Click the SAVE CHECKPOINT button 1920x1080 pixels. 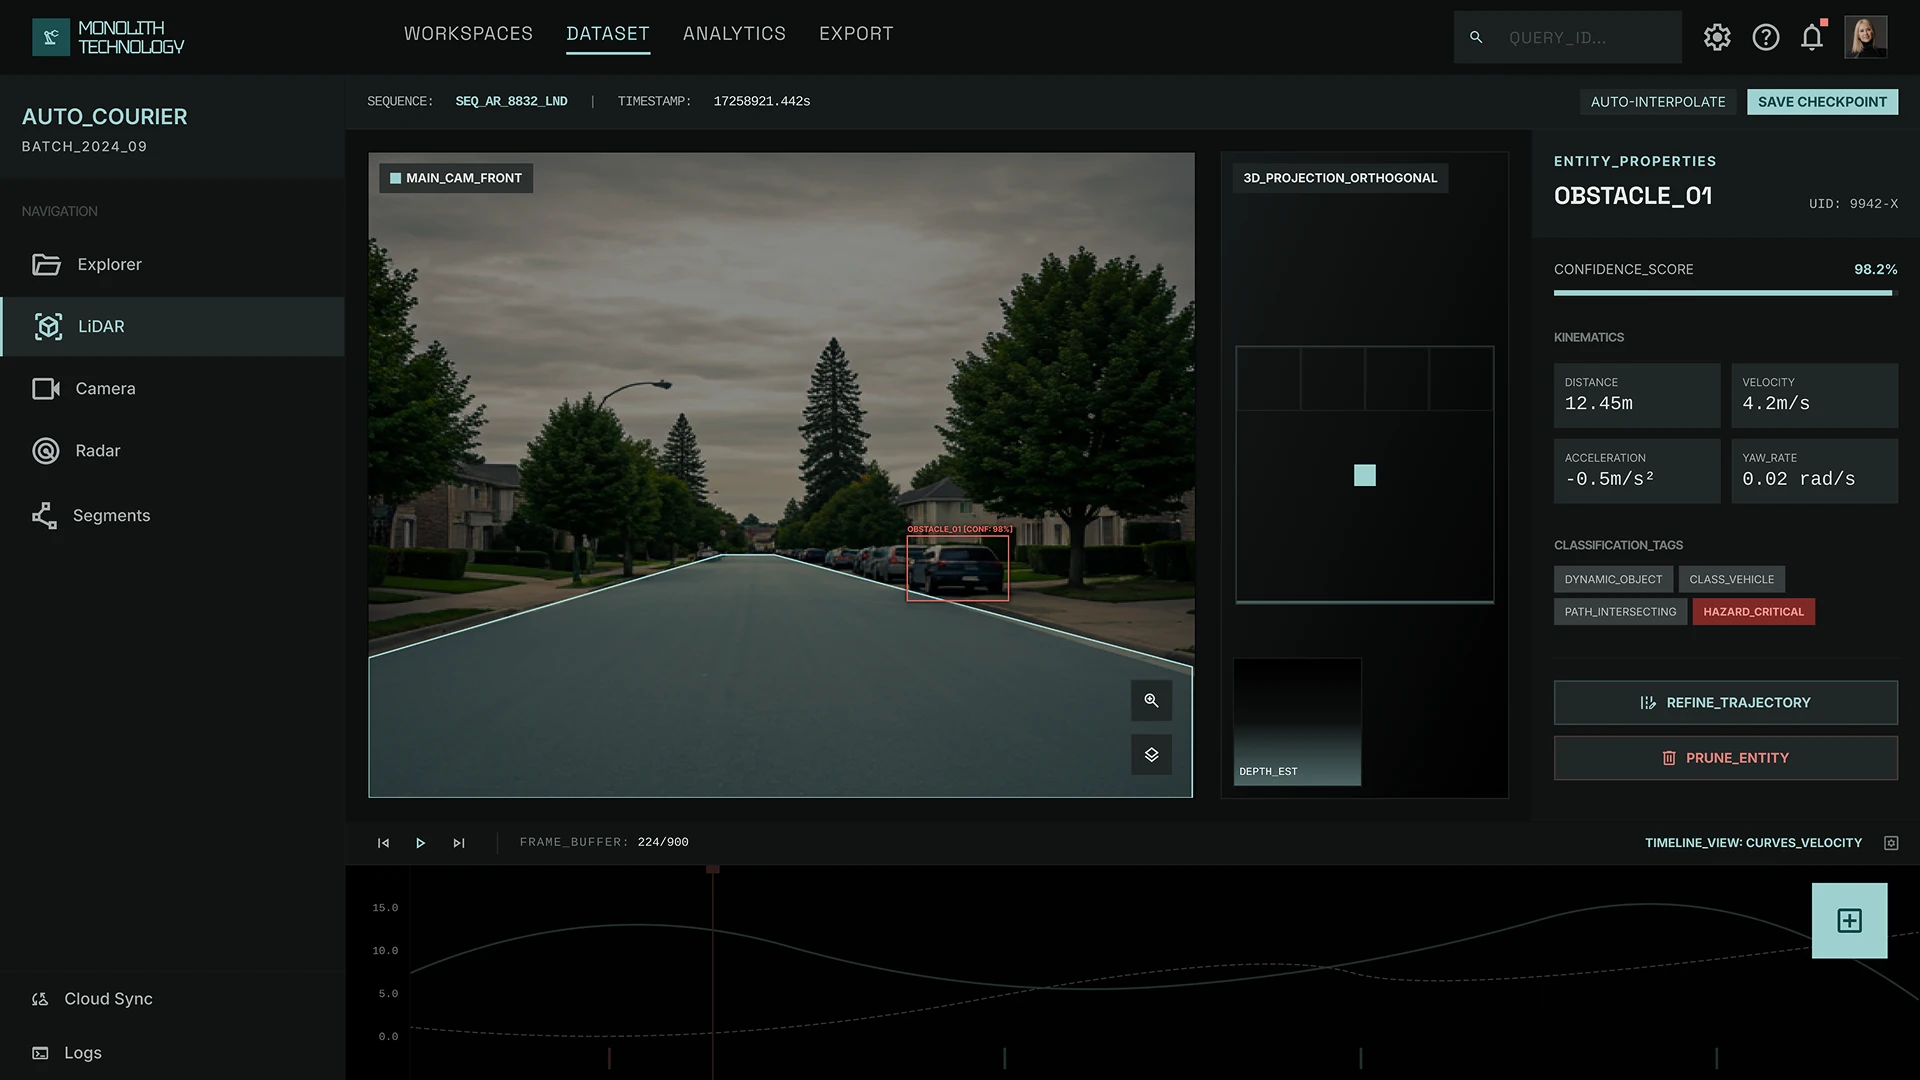pos(1822,102)
